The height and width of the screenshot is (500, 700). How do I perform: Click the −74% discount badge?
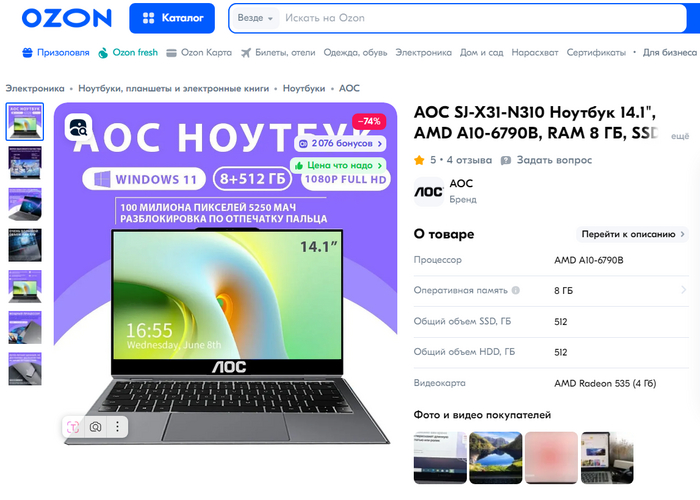pyautogui.click(x=369, y=121)
